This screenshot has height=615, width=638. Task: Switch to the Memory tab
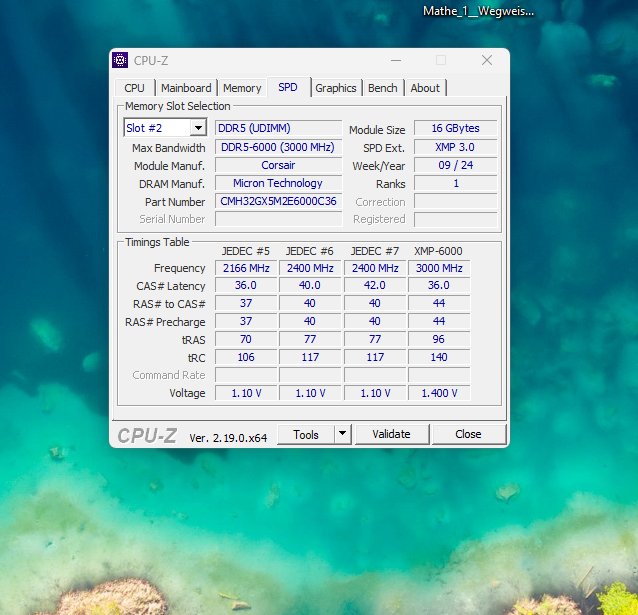click(x=242, y=88)
